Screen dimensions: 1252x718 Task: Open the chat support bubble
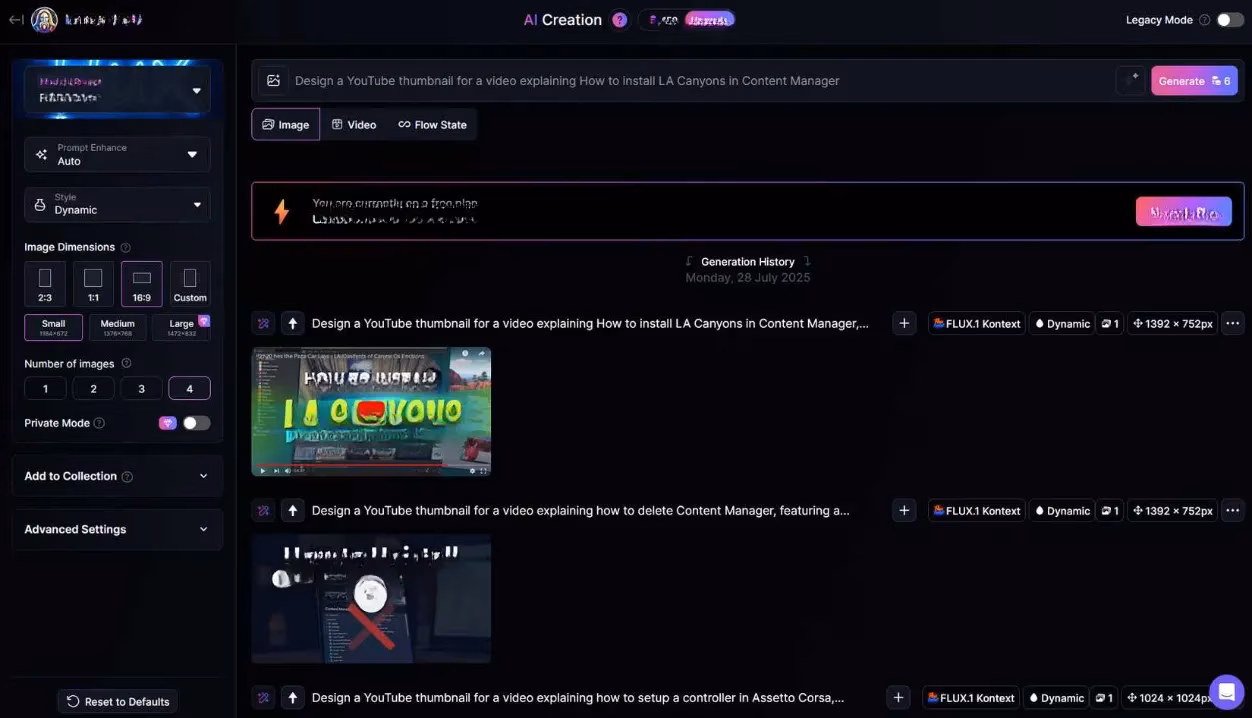pyautogui.click(x=1226, y=691)
